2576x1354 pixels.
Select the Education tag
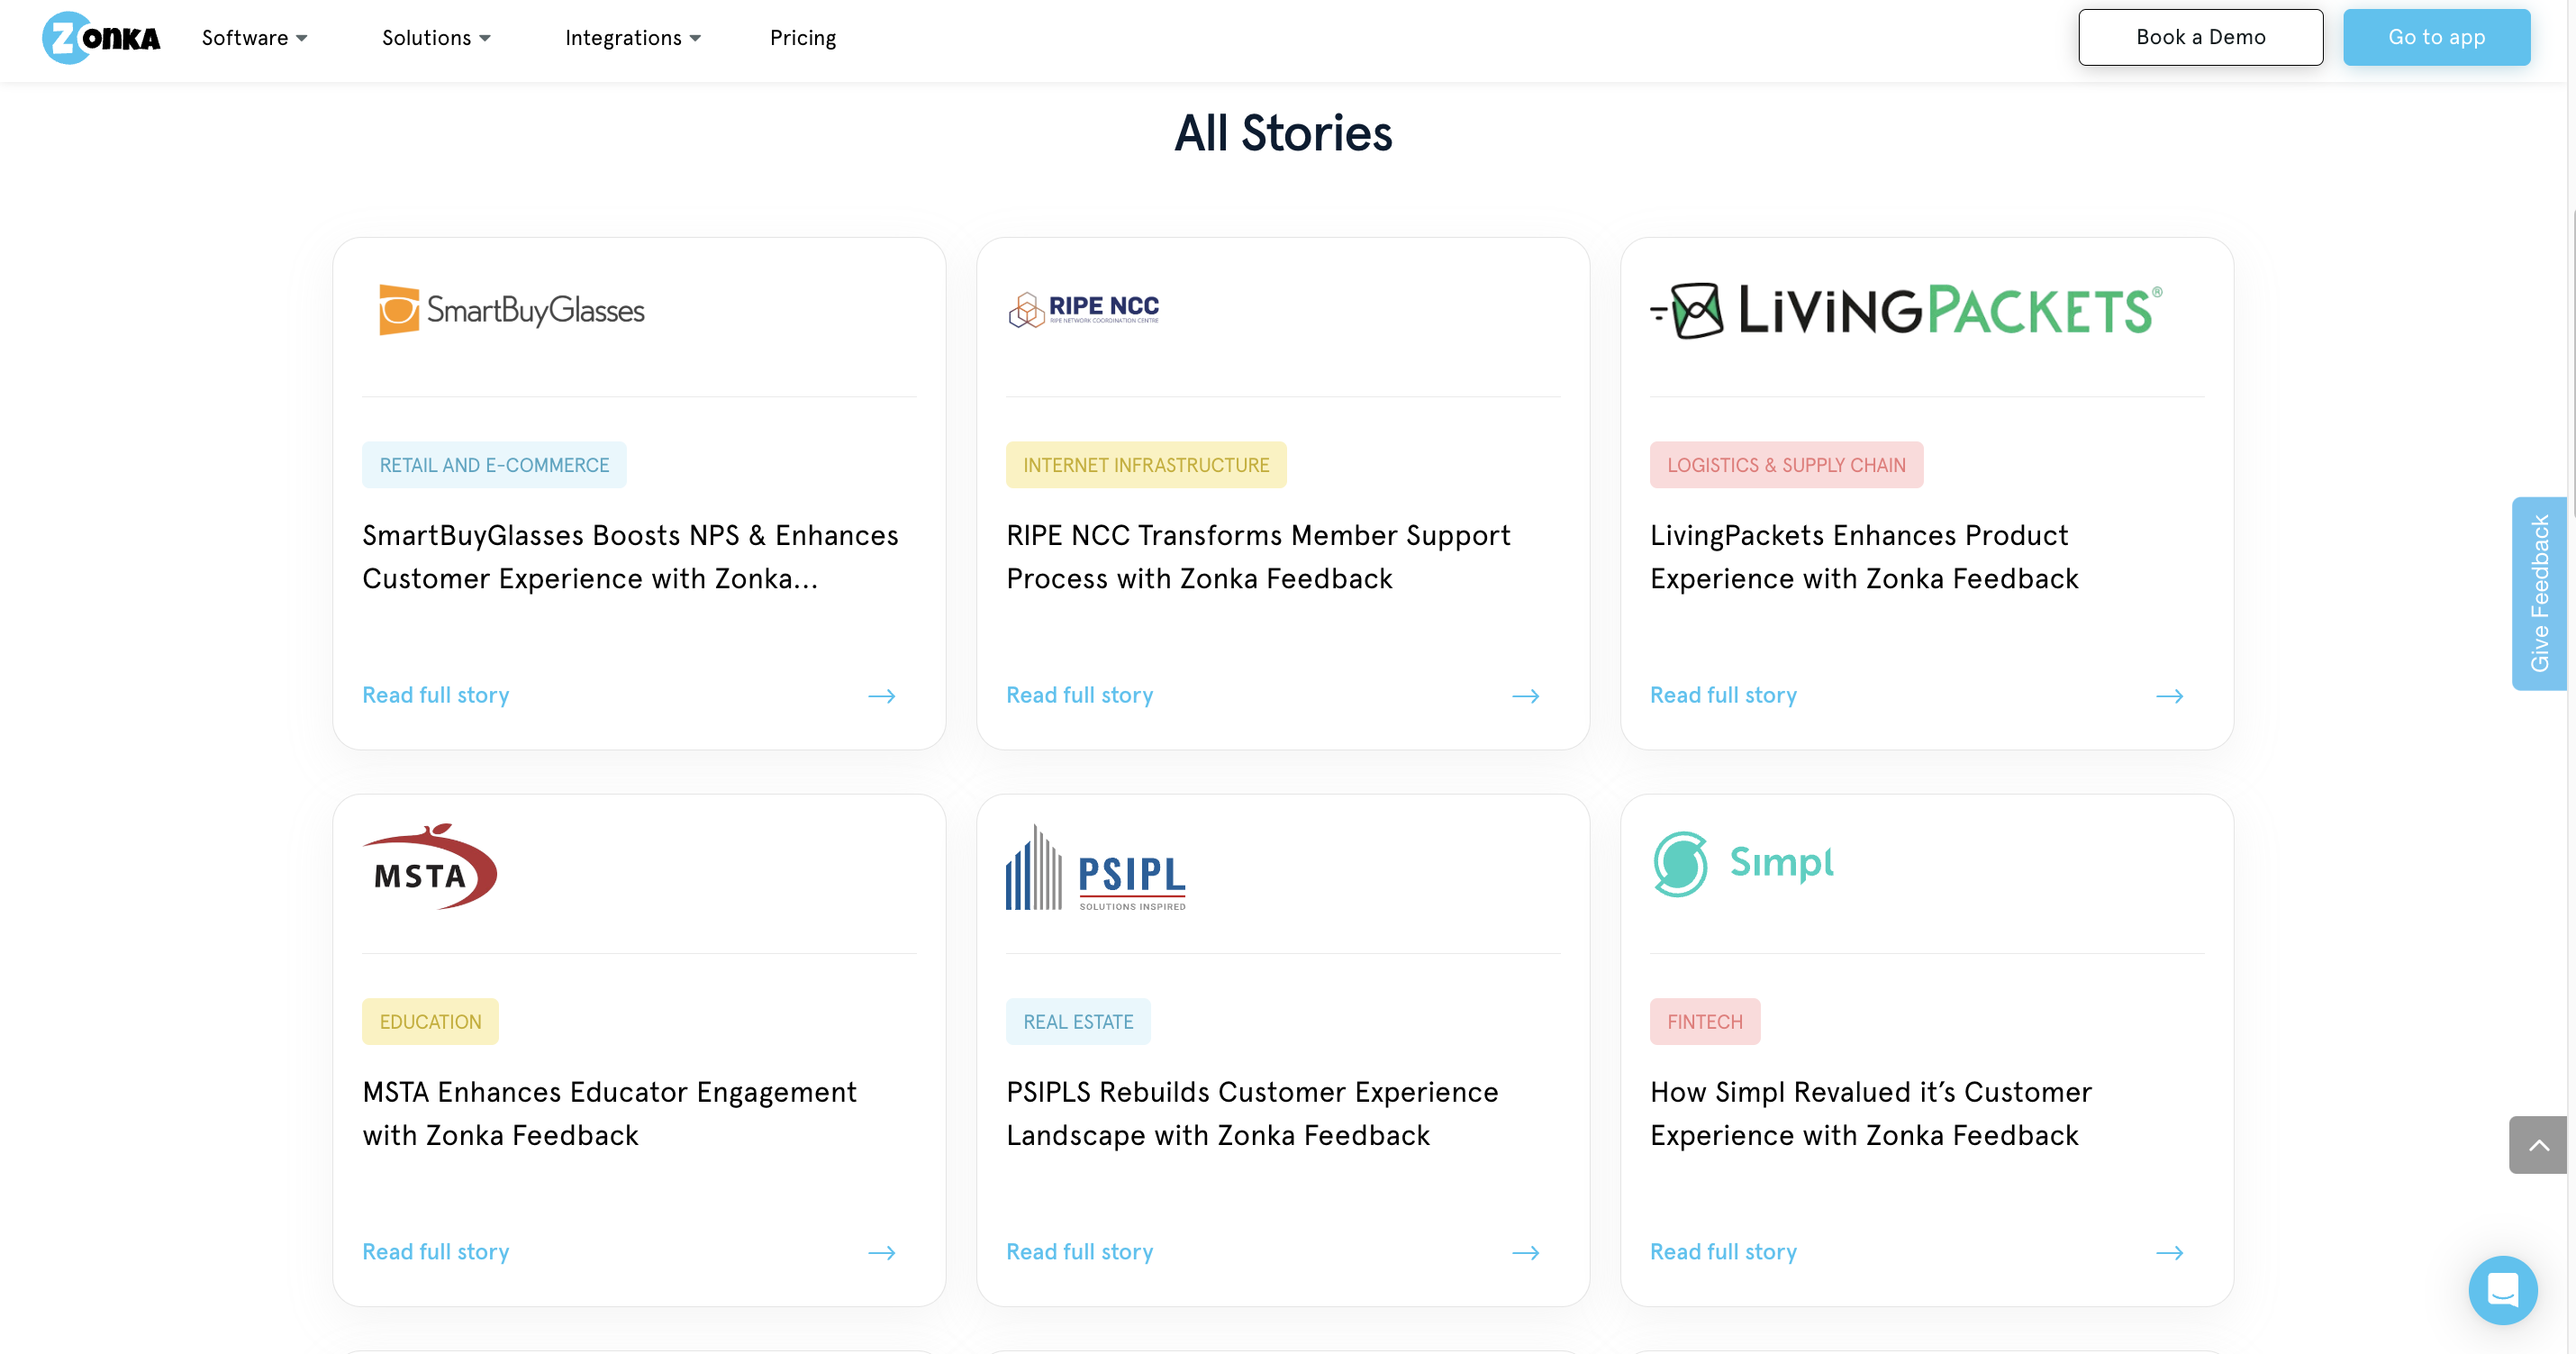430,1021
